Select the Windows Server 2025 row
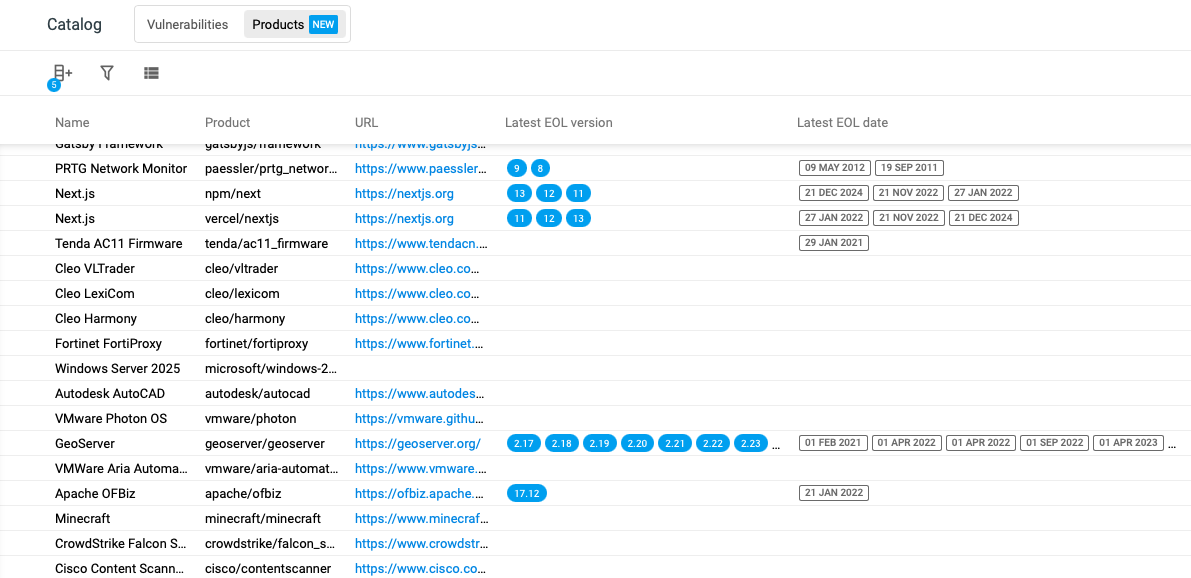1191x578 pixels. tap(117, 368)
